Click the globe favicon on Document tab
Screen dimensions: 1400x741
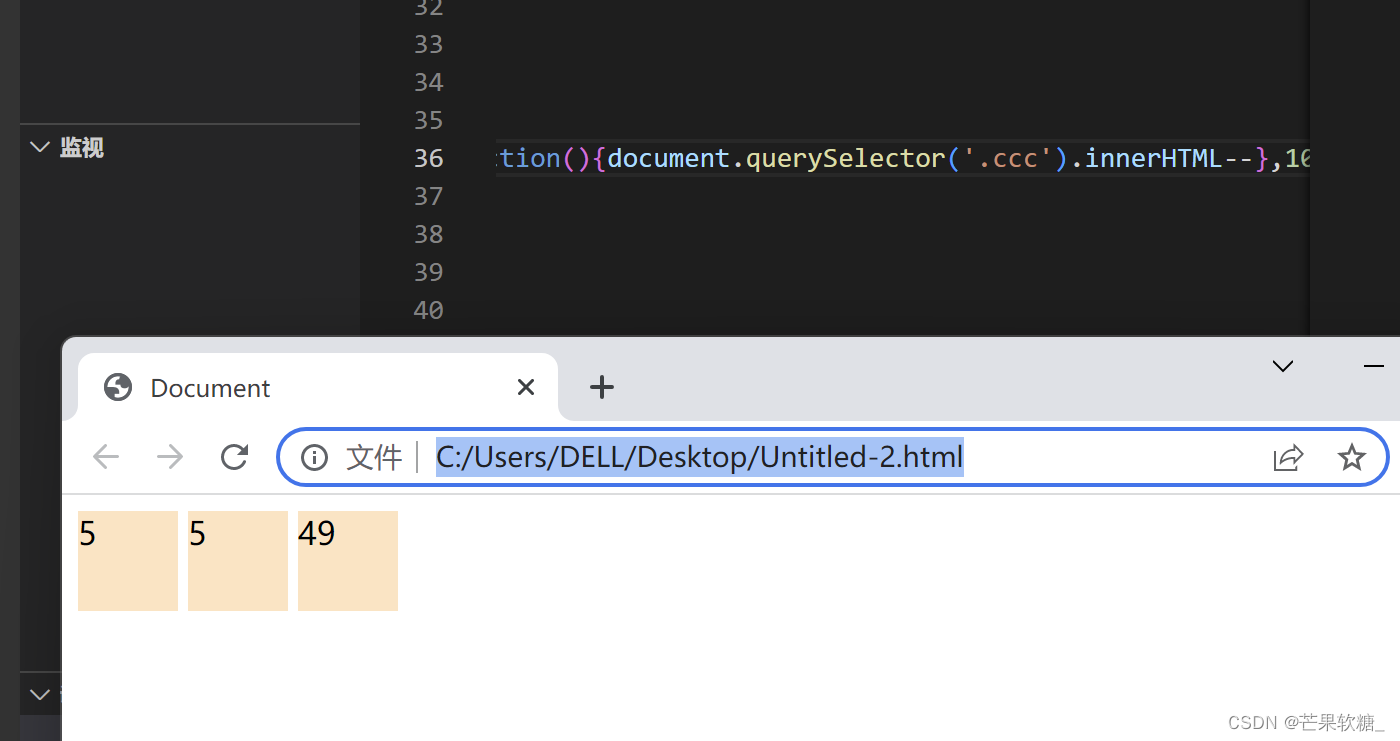pyautogui.click(x=118, y=387)
